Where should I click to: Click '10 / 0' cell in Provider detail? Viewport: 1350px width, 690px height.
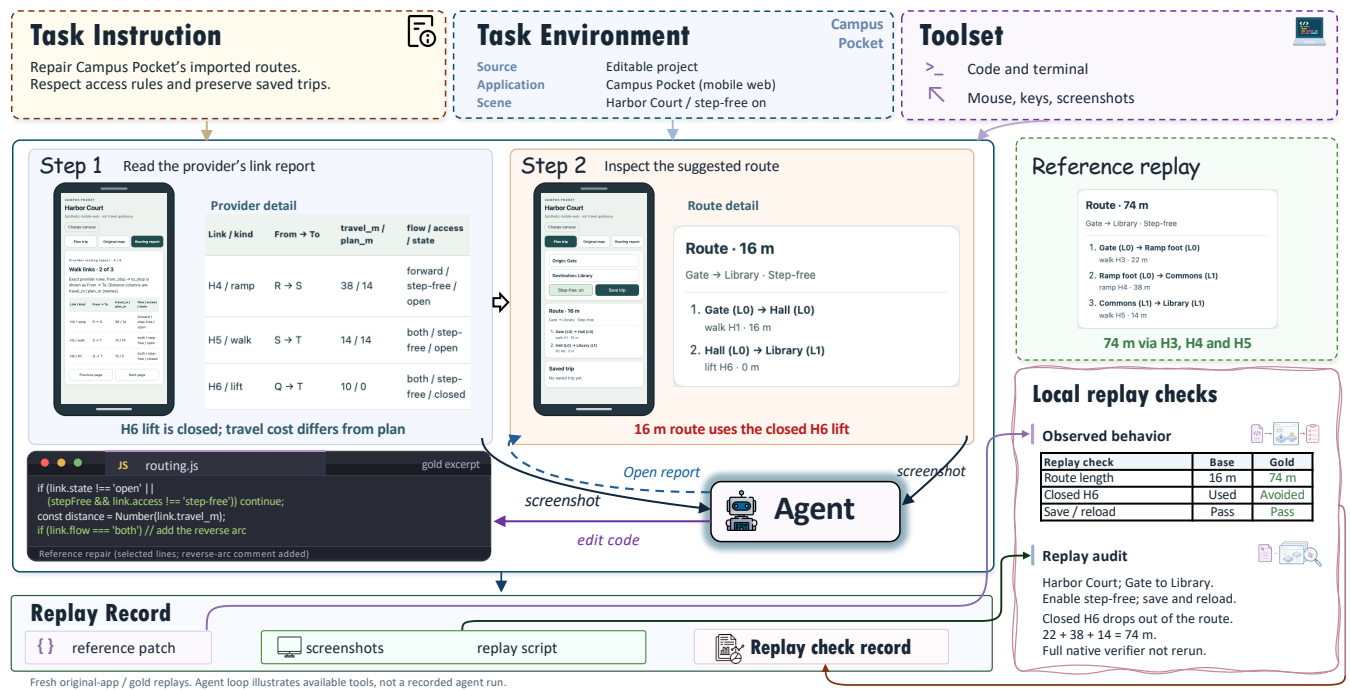tap(354, 386)
